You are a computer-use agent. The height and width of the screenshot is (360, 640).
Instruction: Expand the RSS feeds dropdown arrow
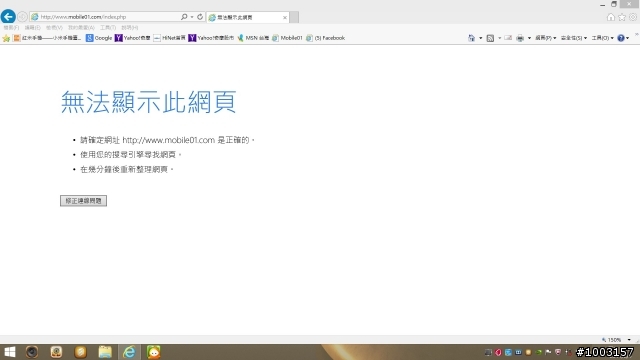click(x=499, y=38)
